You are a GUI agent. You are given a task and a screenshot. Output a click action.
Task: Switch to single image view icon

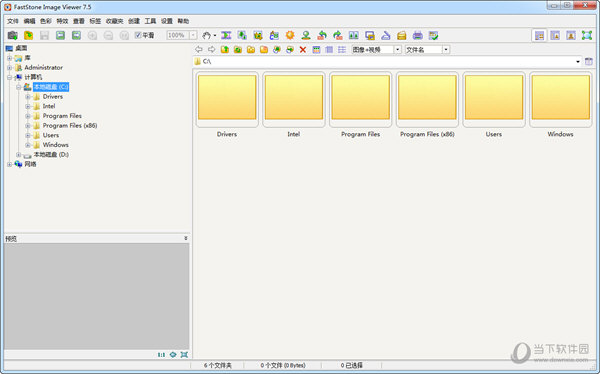(571, 36)
